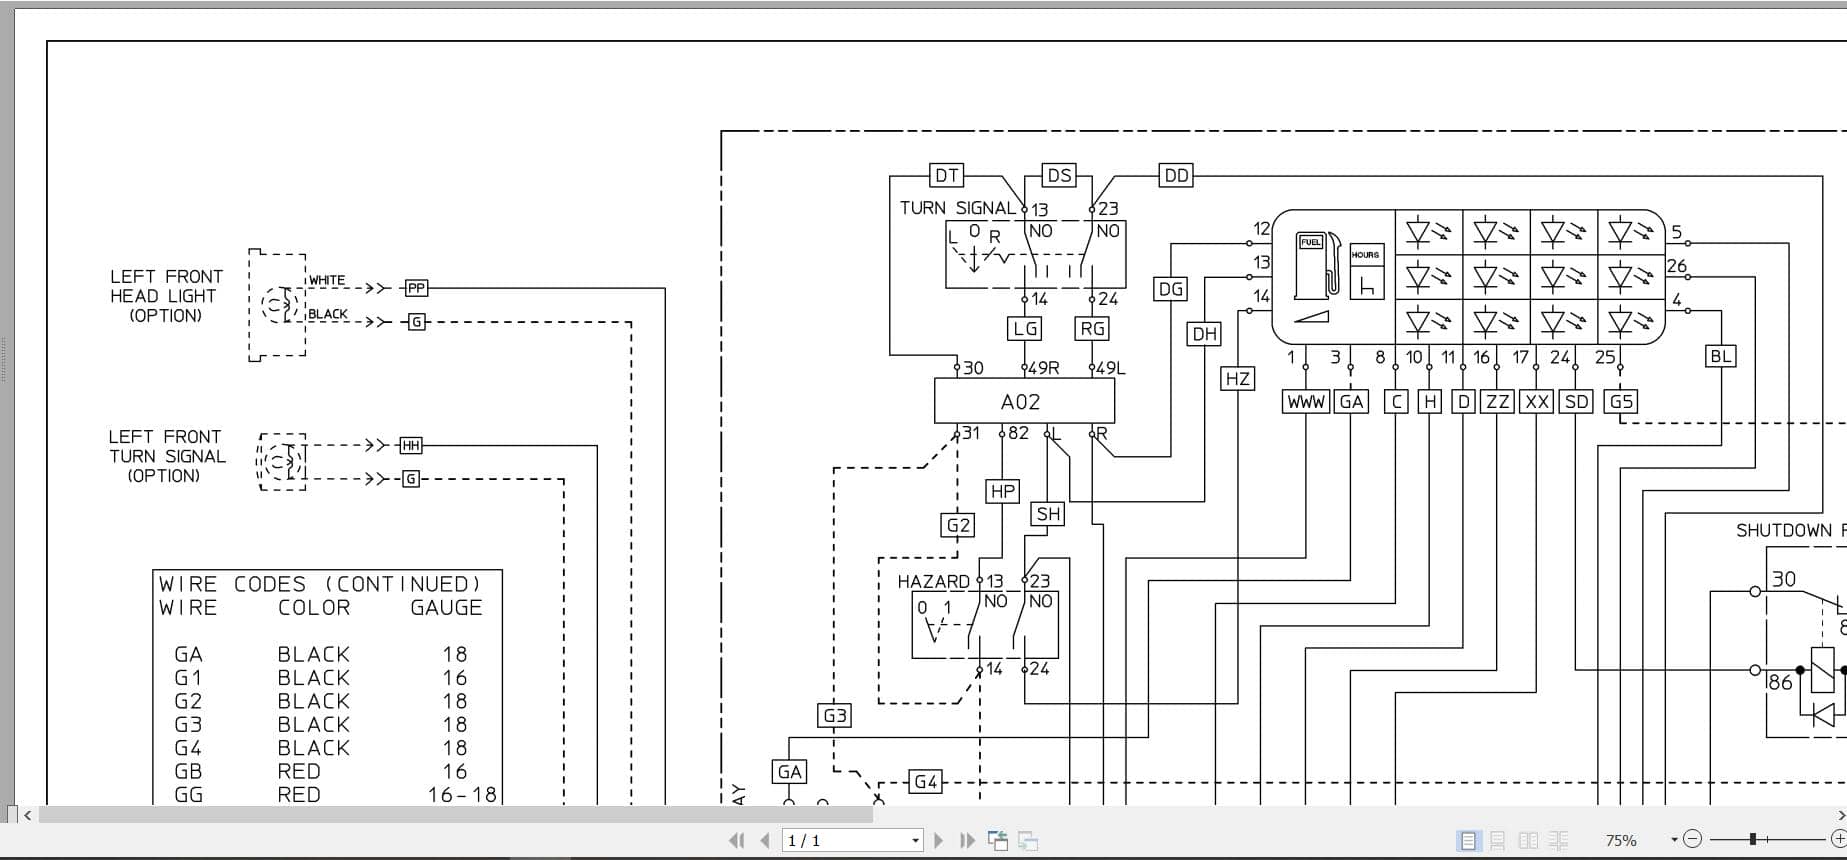The width and height of the screenshot is (1847, 860).
Task: Click the DG wire label box
Action: coord(1170,290)
